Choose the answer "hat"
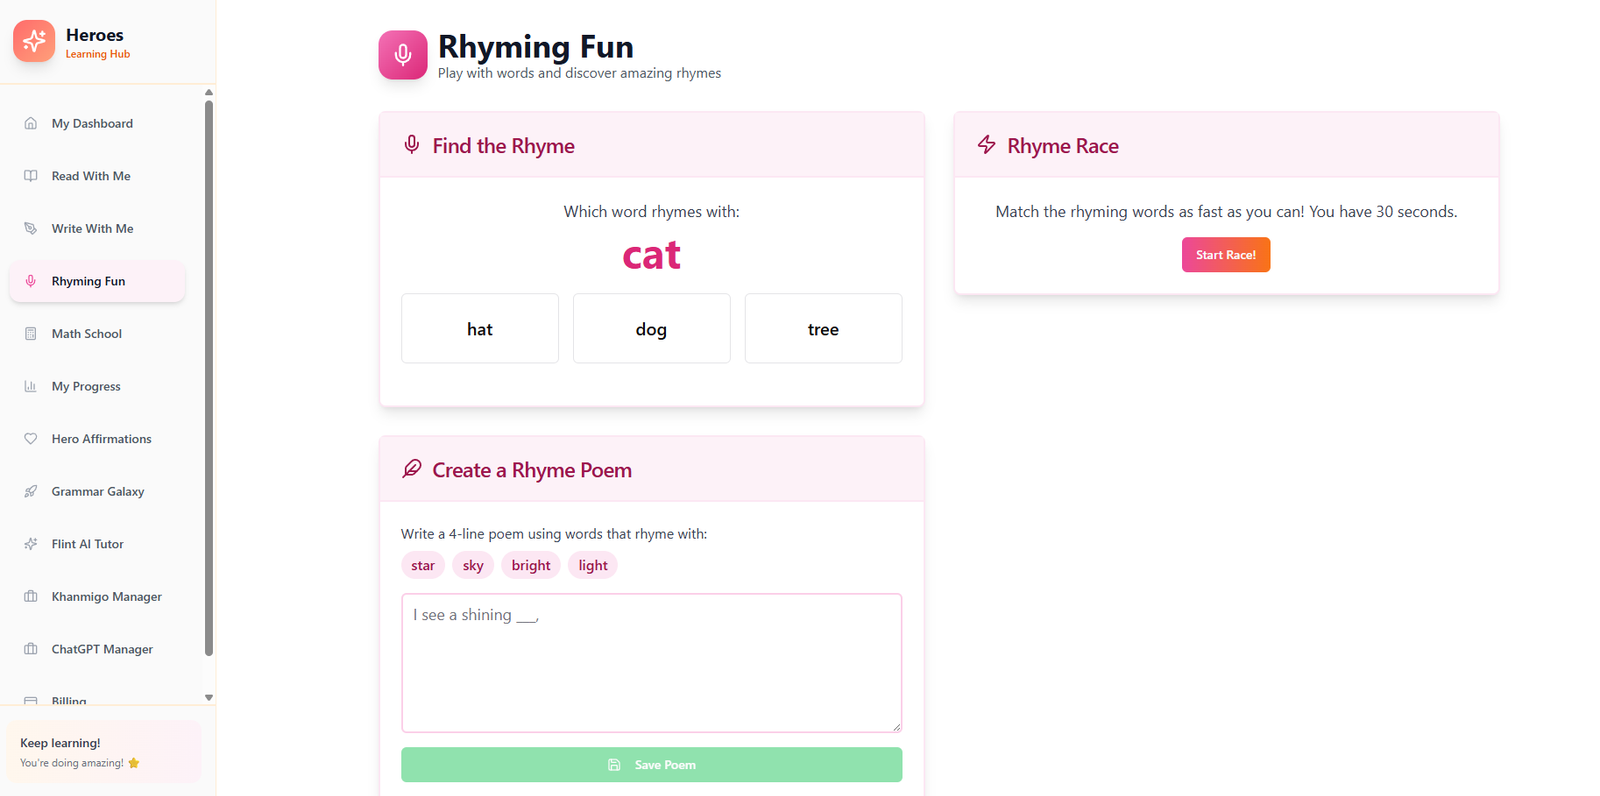Screen dimensions: 1600x796 point(480,329)
